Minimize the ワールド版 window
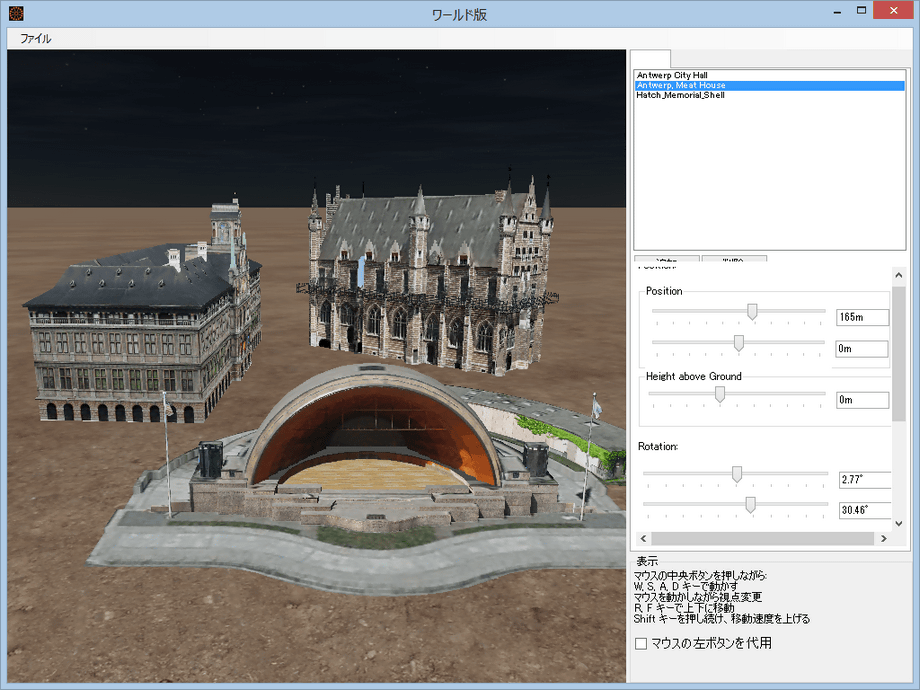This screenshot has width=920, height=690. (x=837, y=11)
